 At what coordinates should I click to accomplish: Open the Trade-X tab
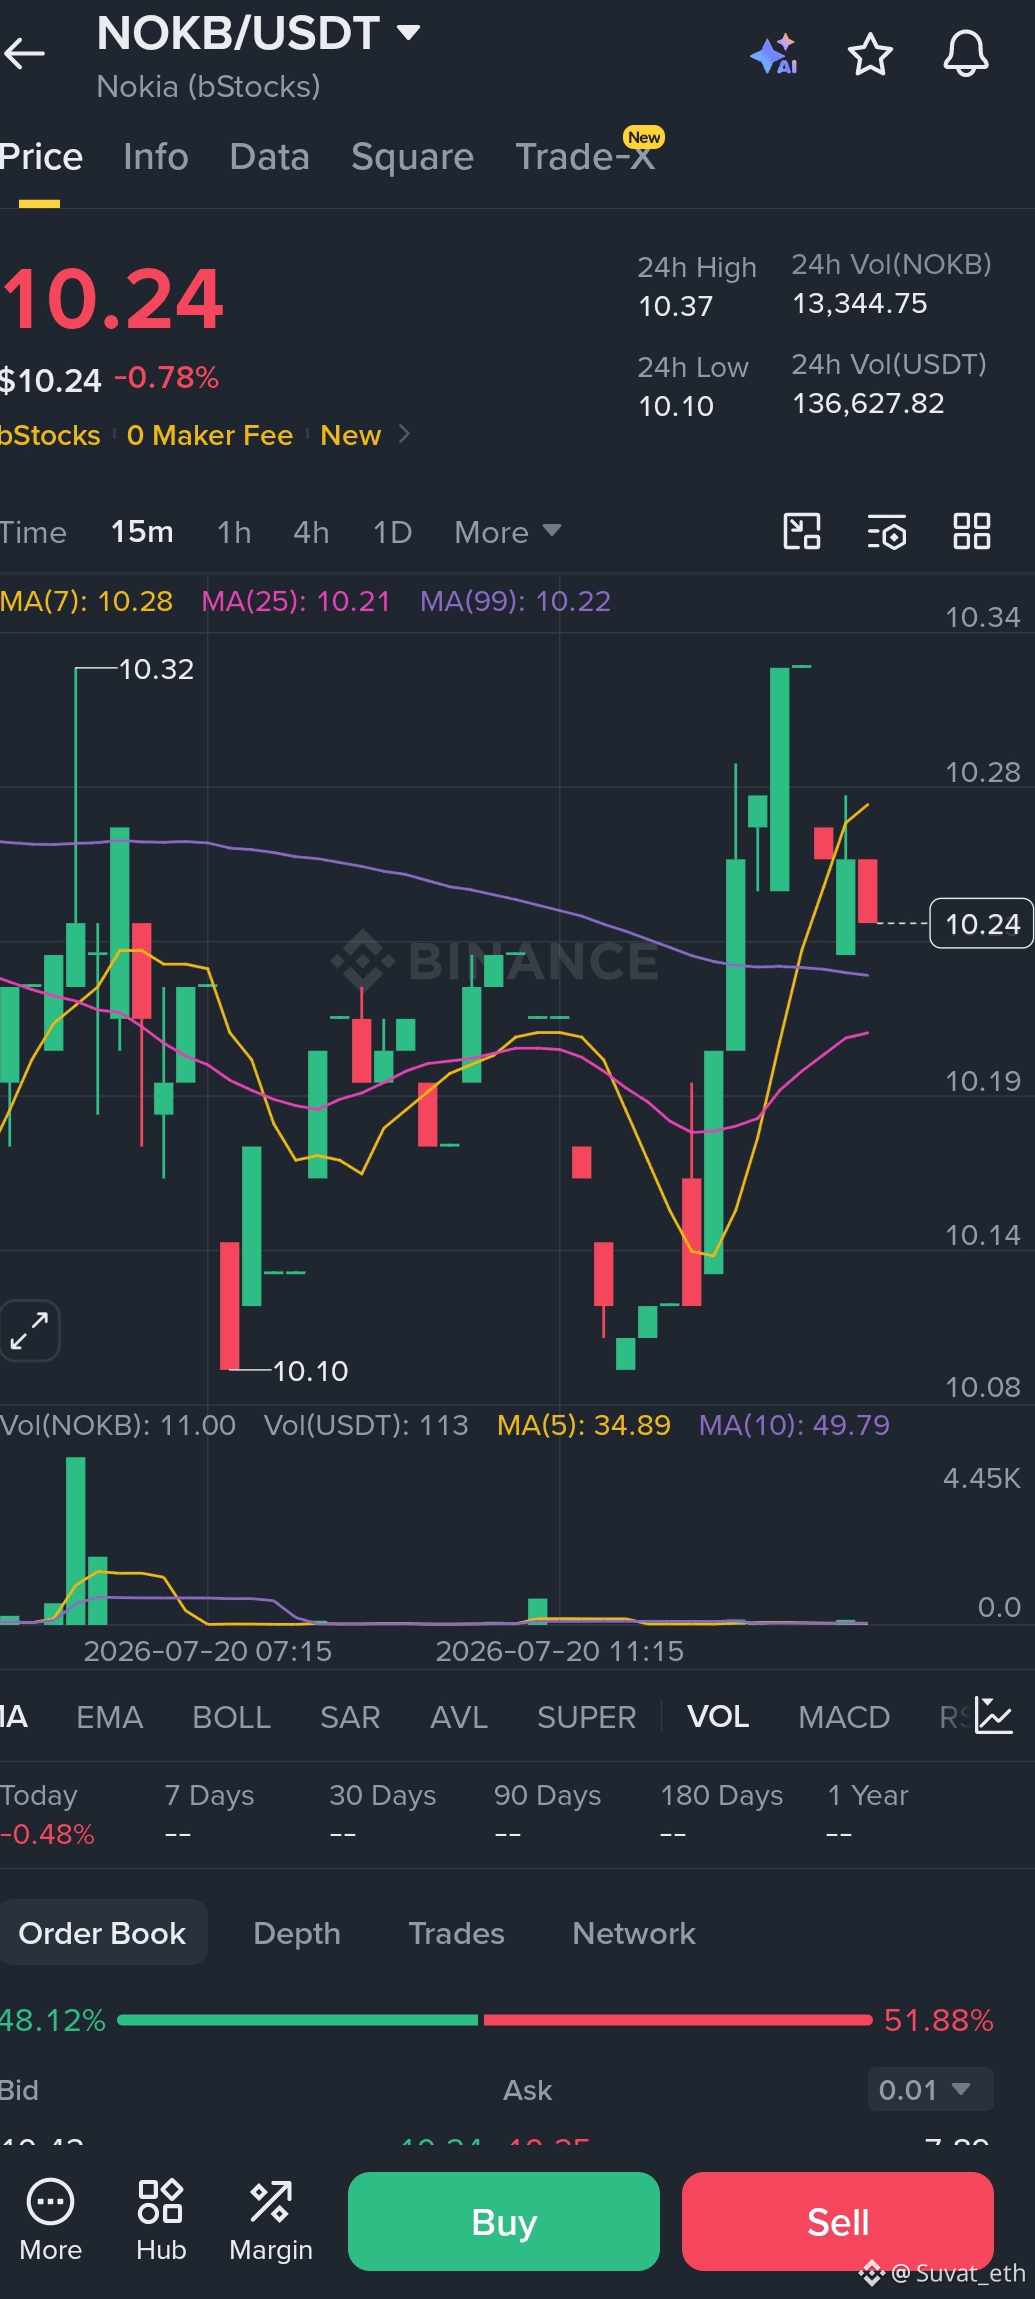[585, 157]
